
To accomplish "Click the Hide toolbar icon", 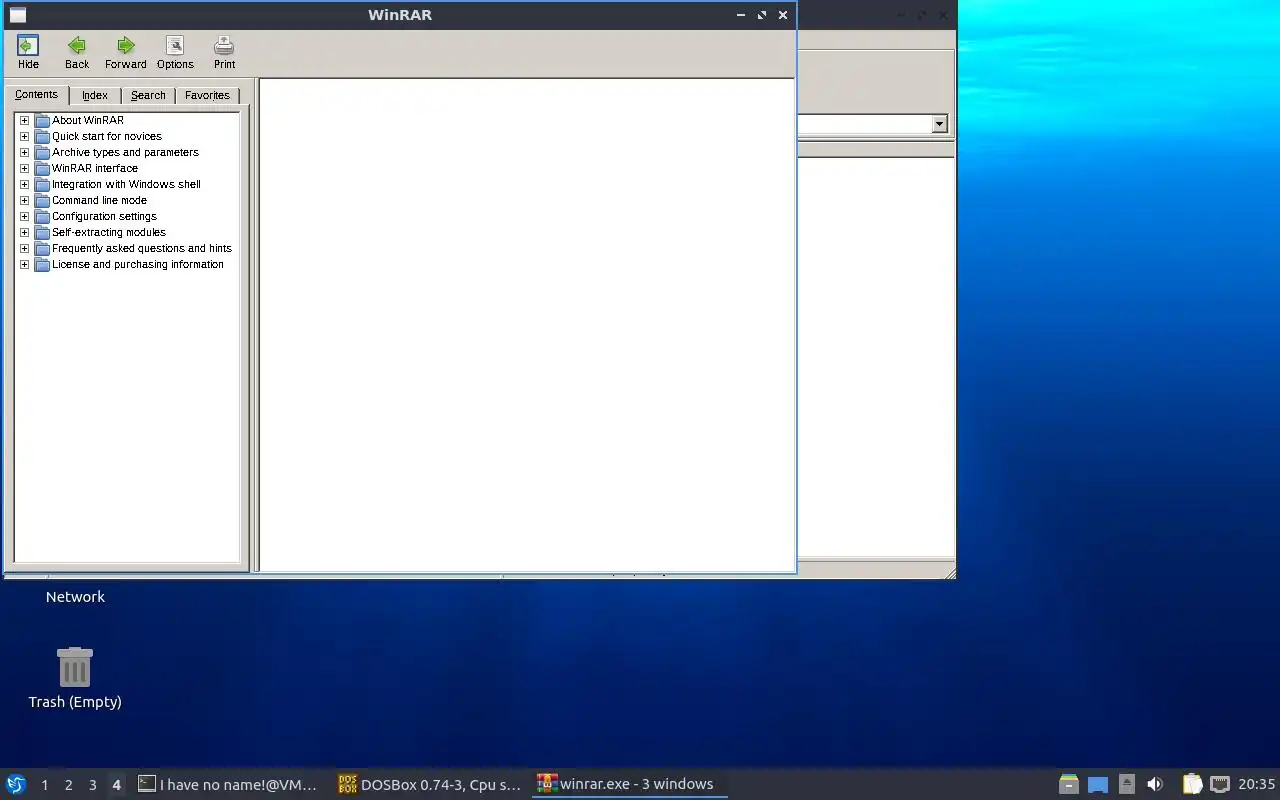I will tap(28, 52).
